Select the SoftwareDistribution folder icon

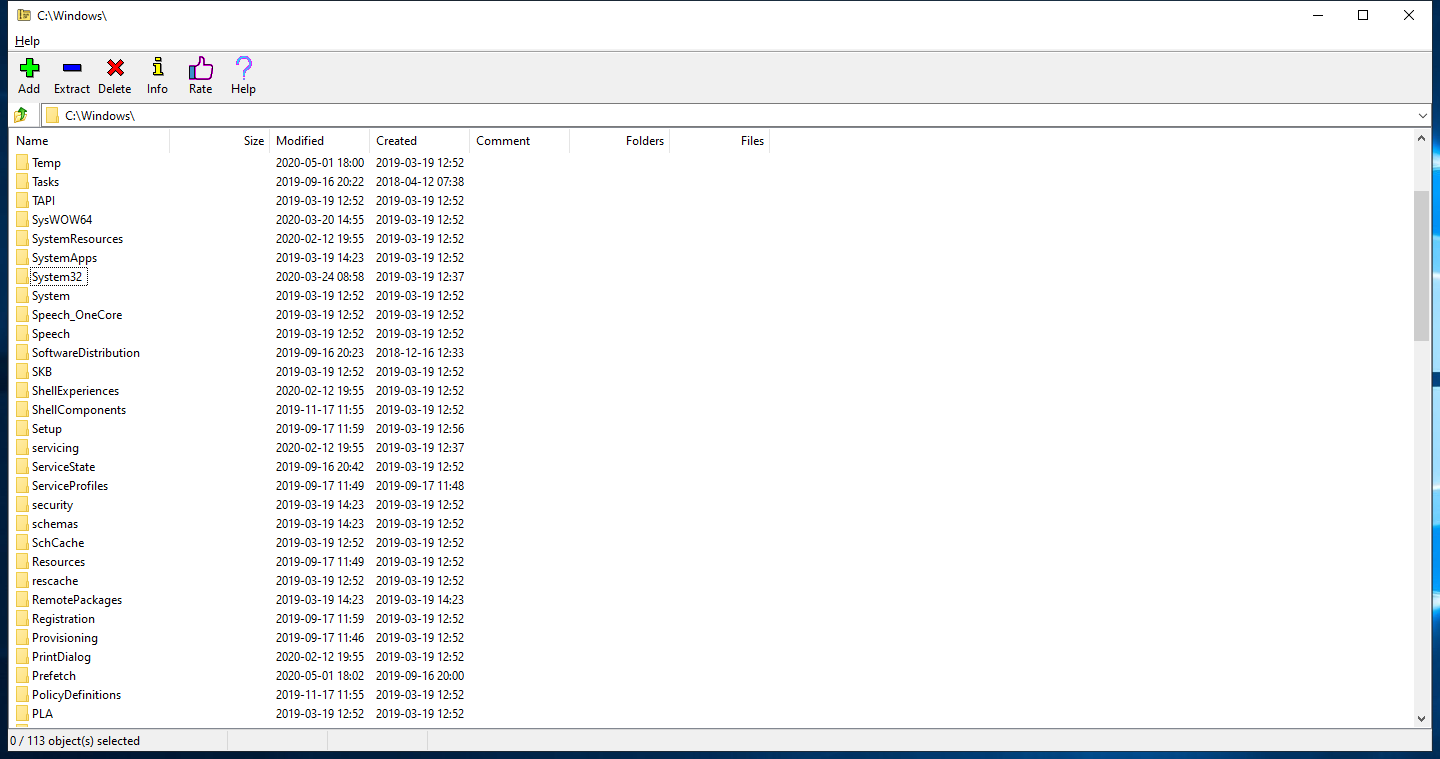22,352
